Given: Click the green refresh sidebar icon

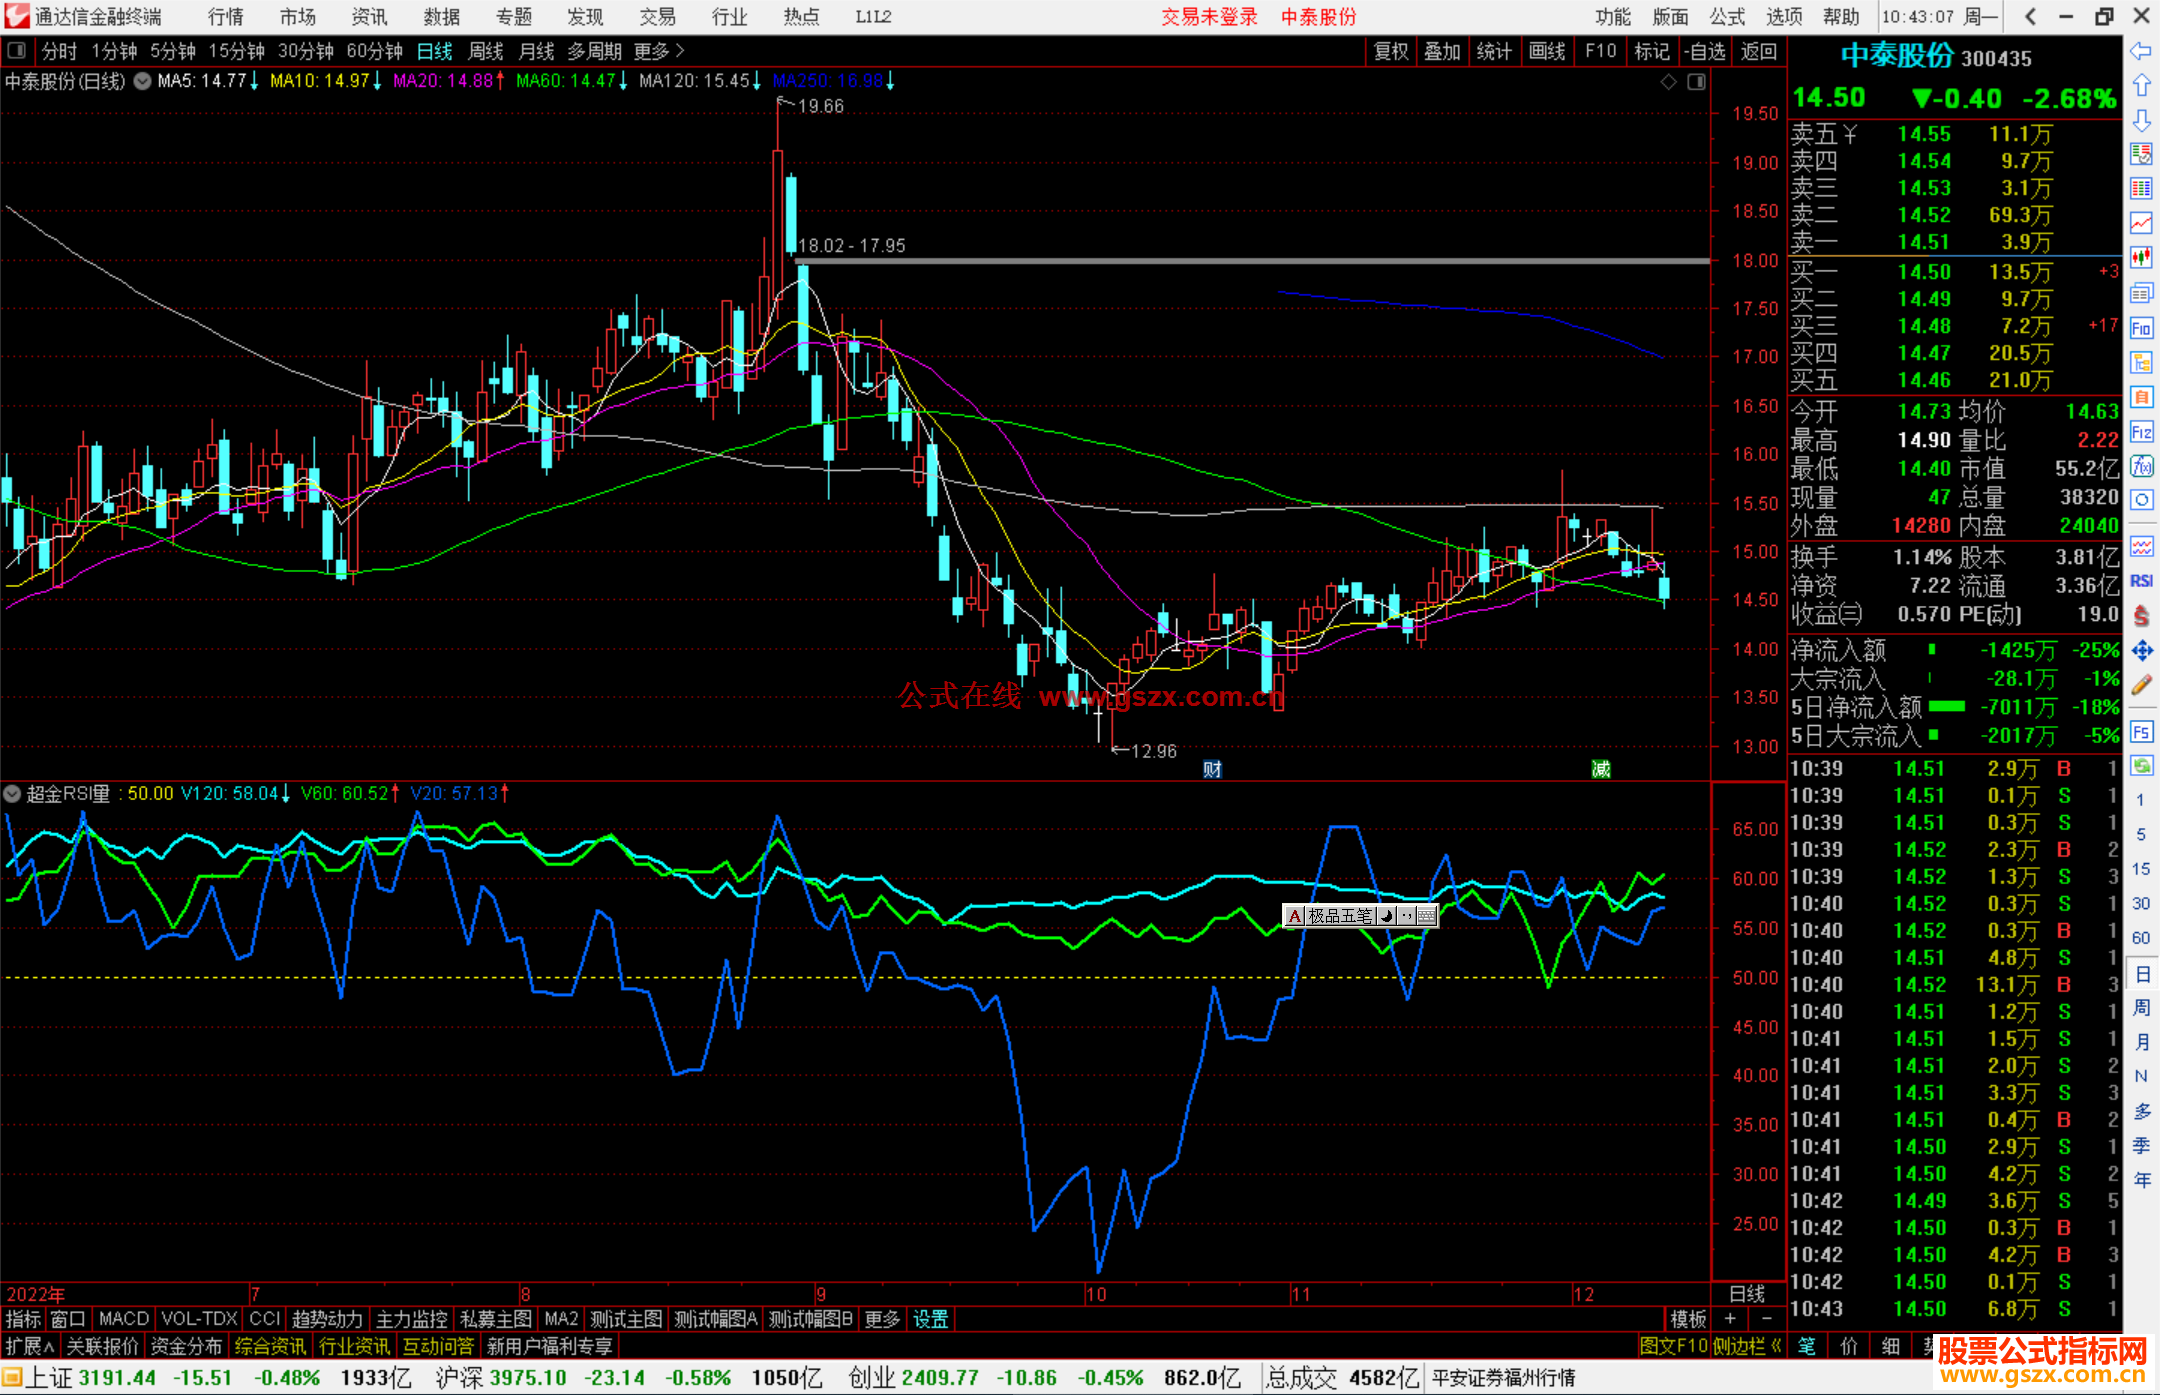Looking at the screenshot, I should [x=2141, y=766].
